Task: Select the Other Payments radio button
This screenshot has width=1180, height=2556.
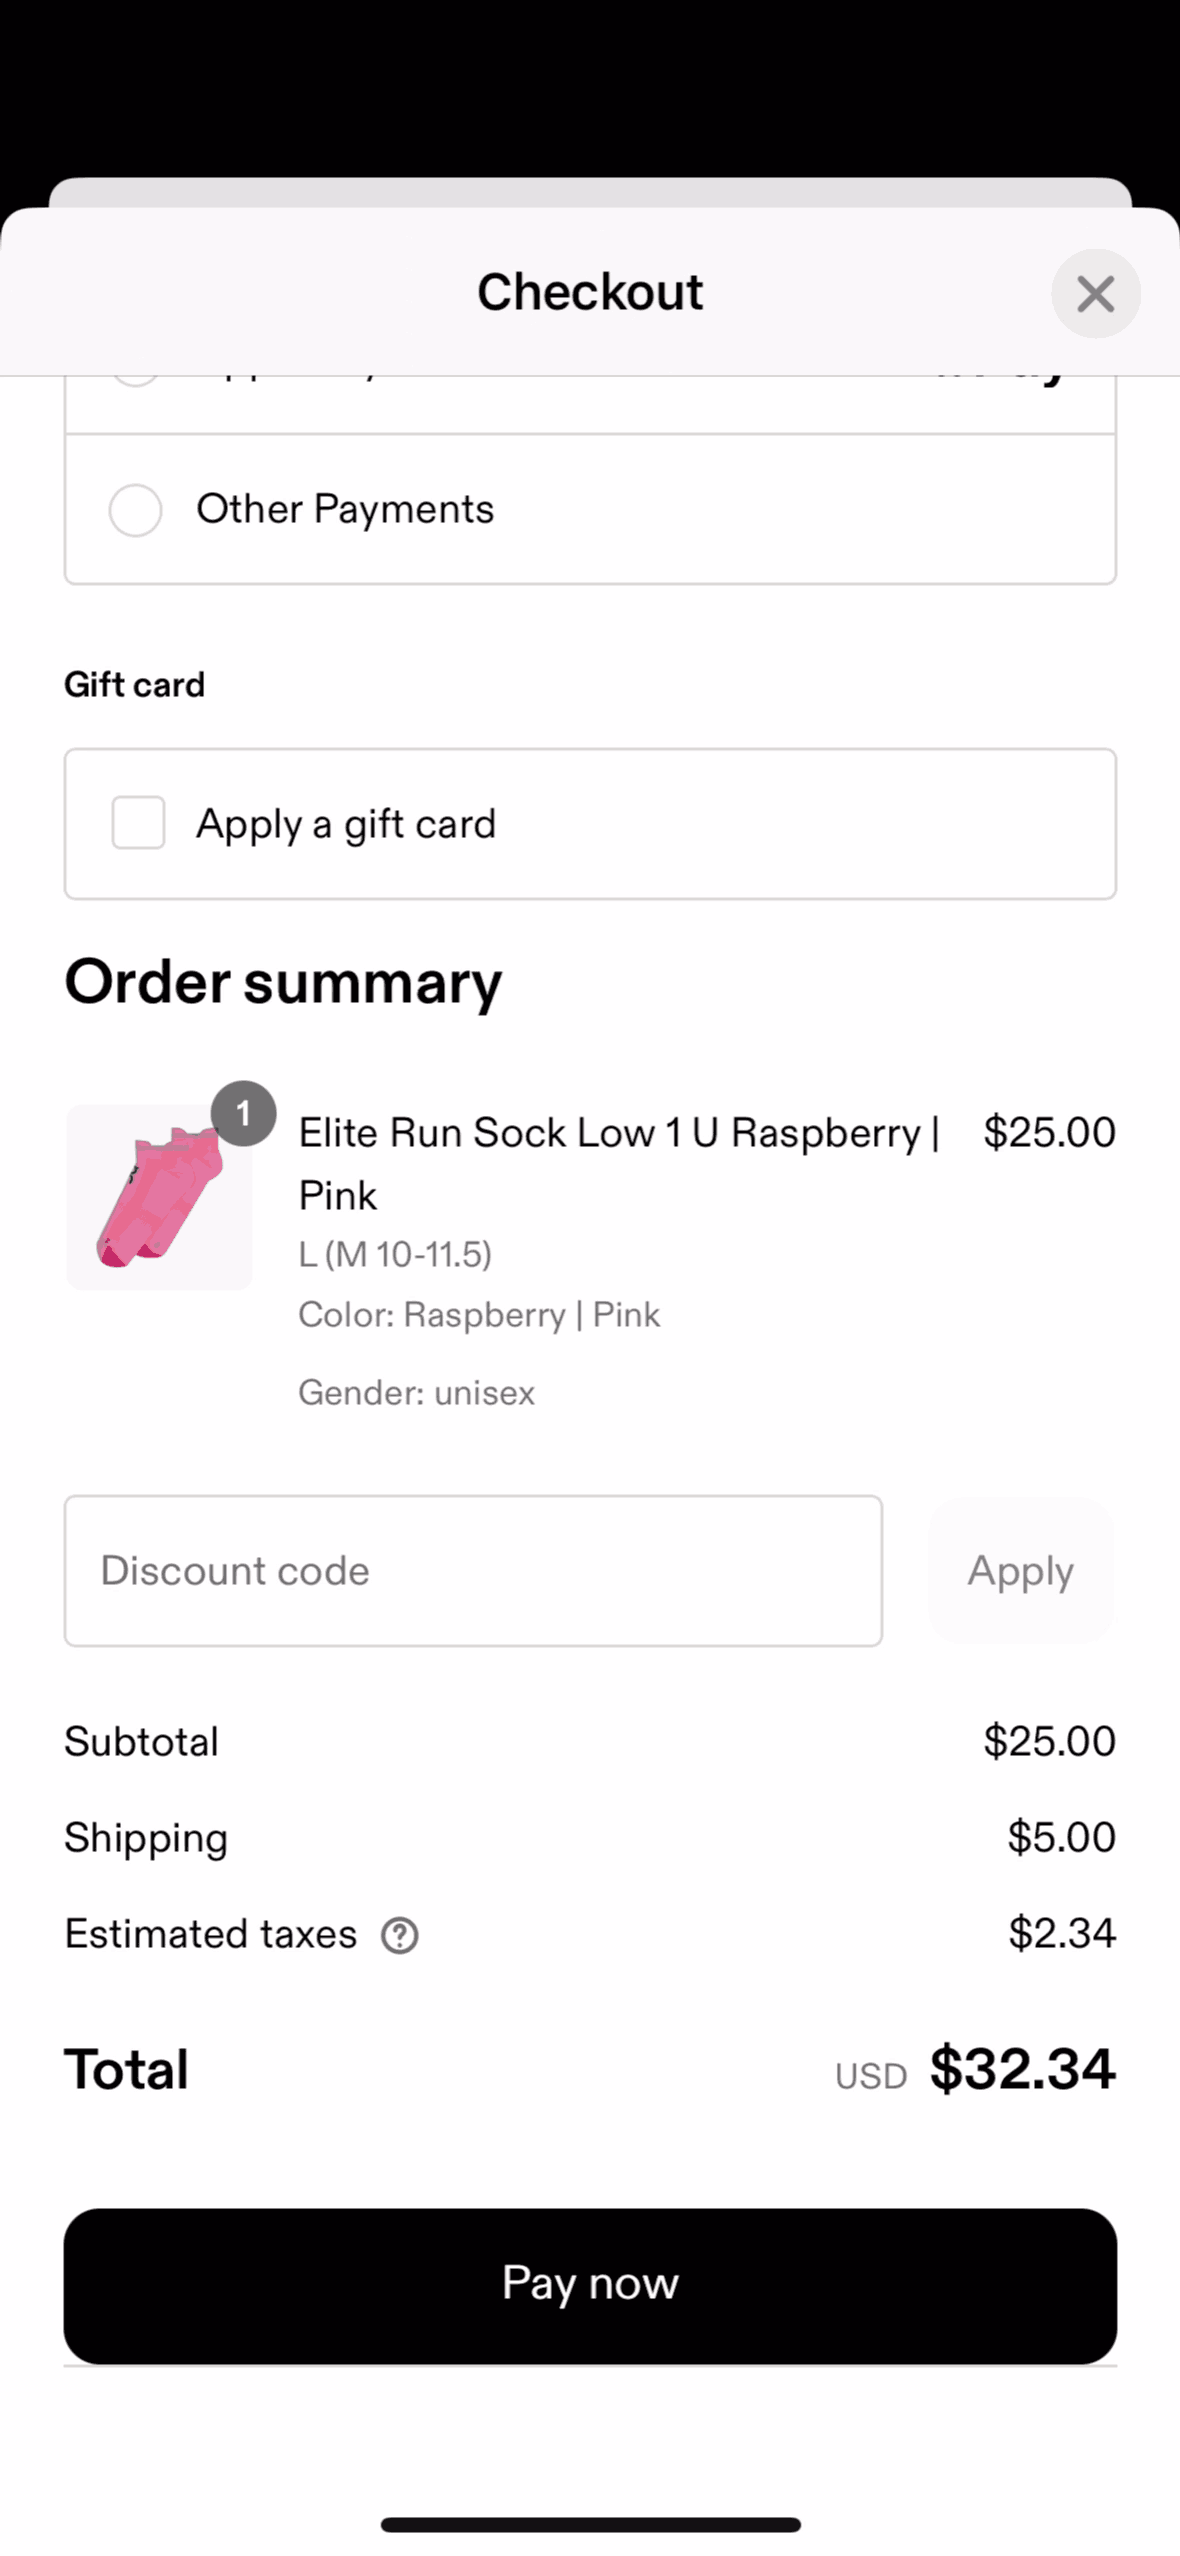Action: 135,510
